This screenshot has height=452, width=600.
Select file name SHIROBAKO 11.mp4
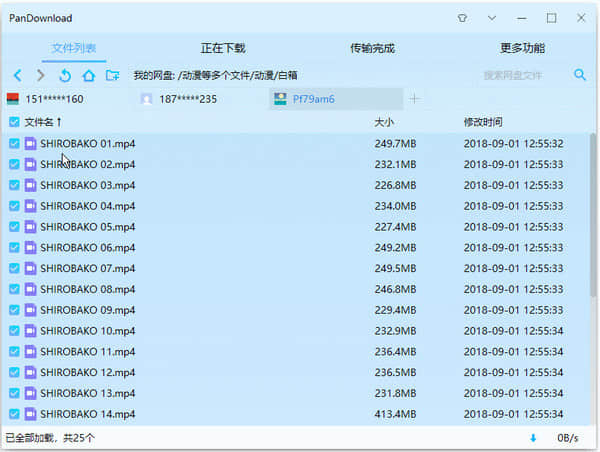[88, 352]
